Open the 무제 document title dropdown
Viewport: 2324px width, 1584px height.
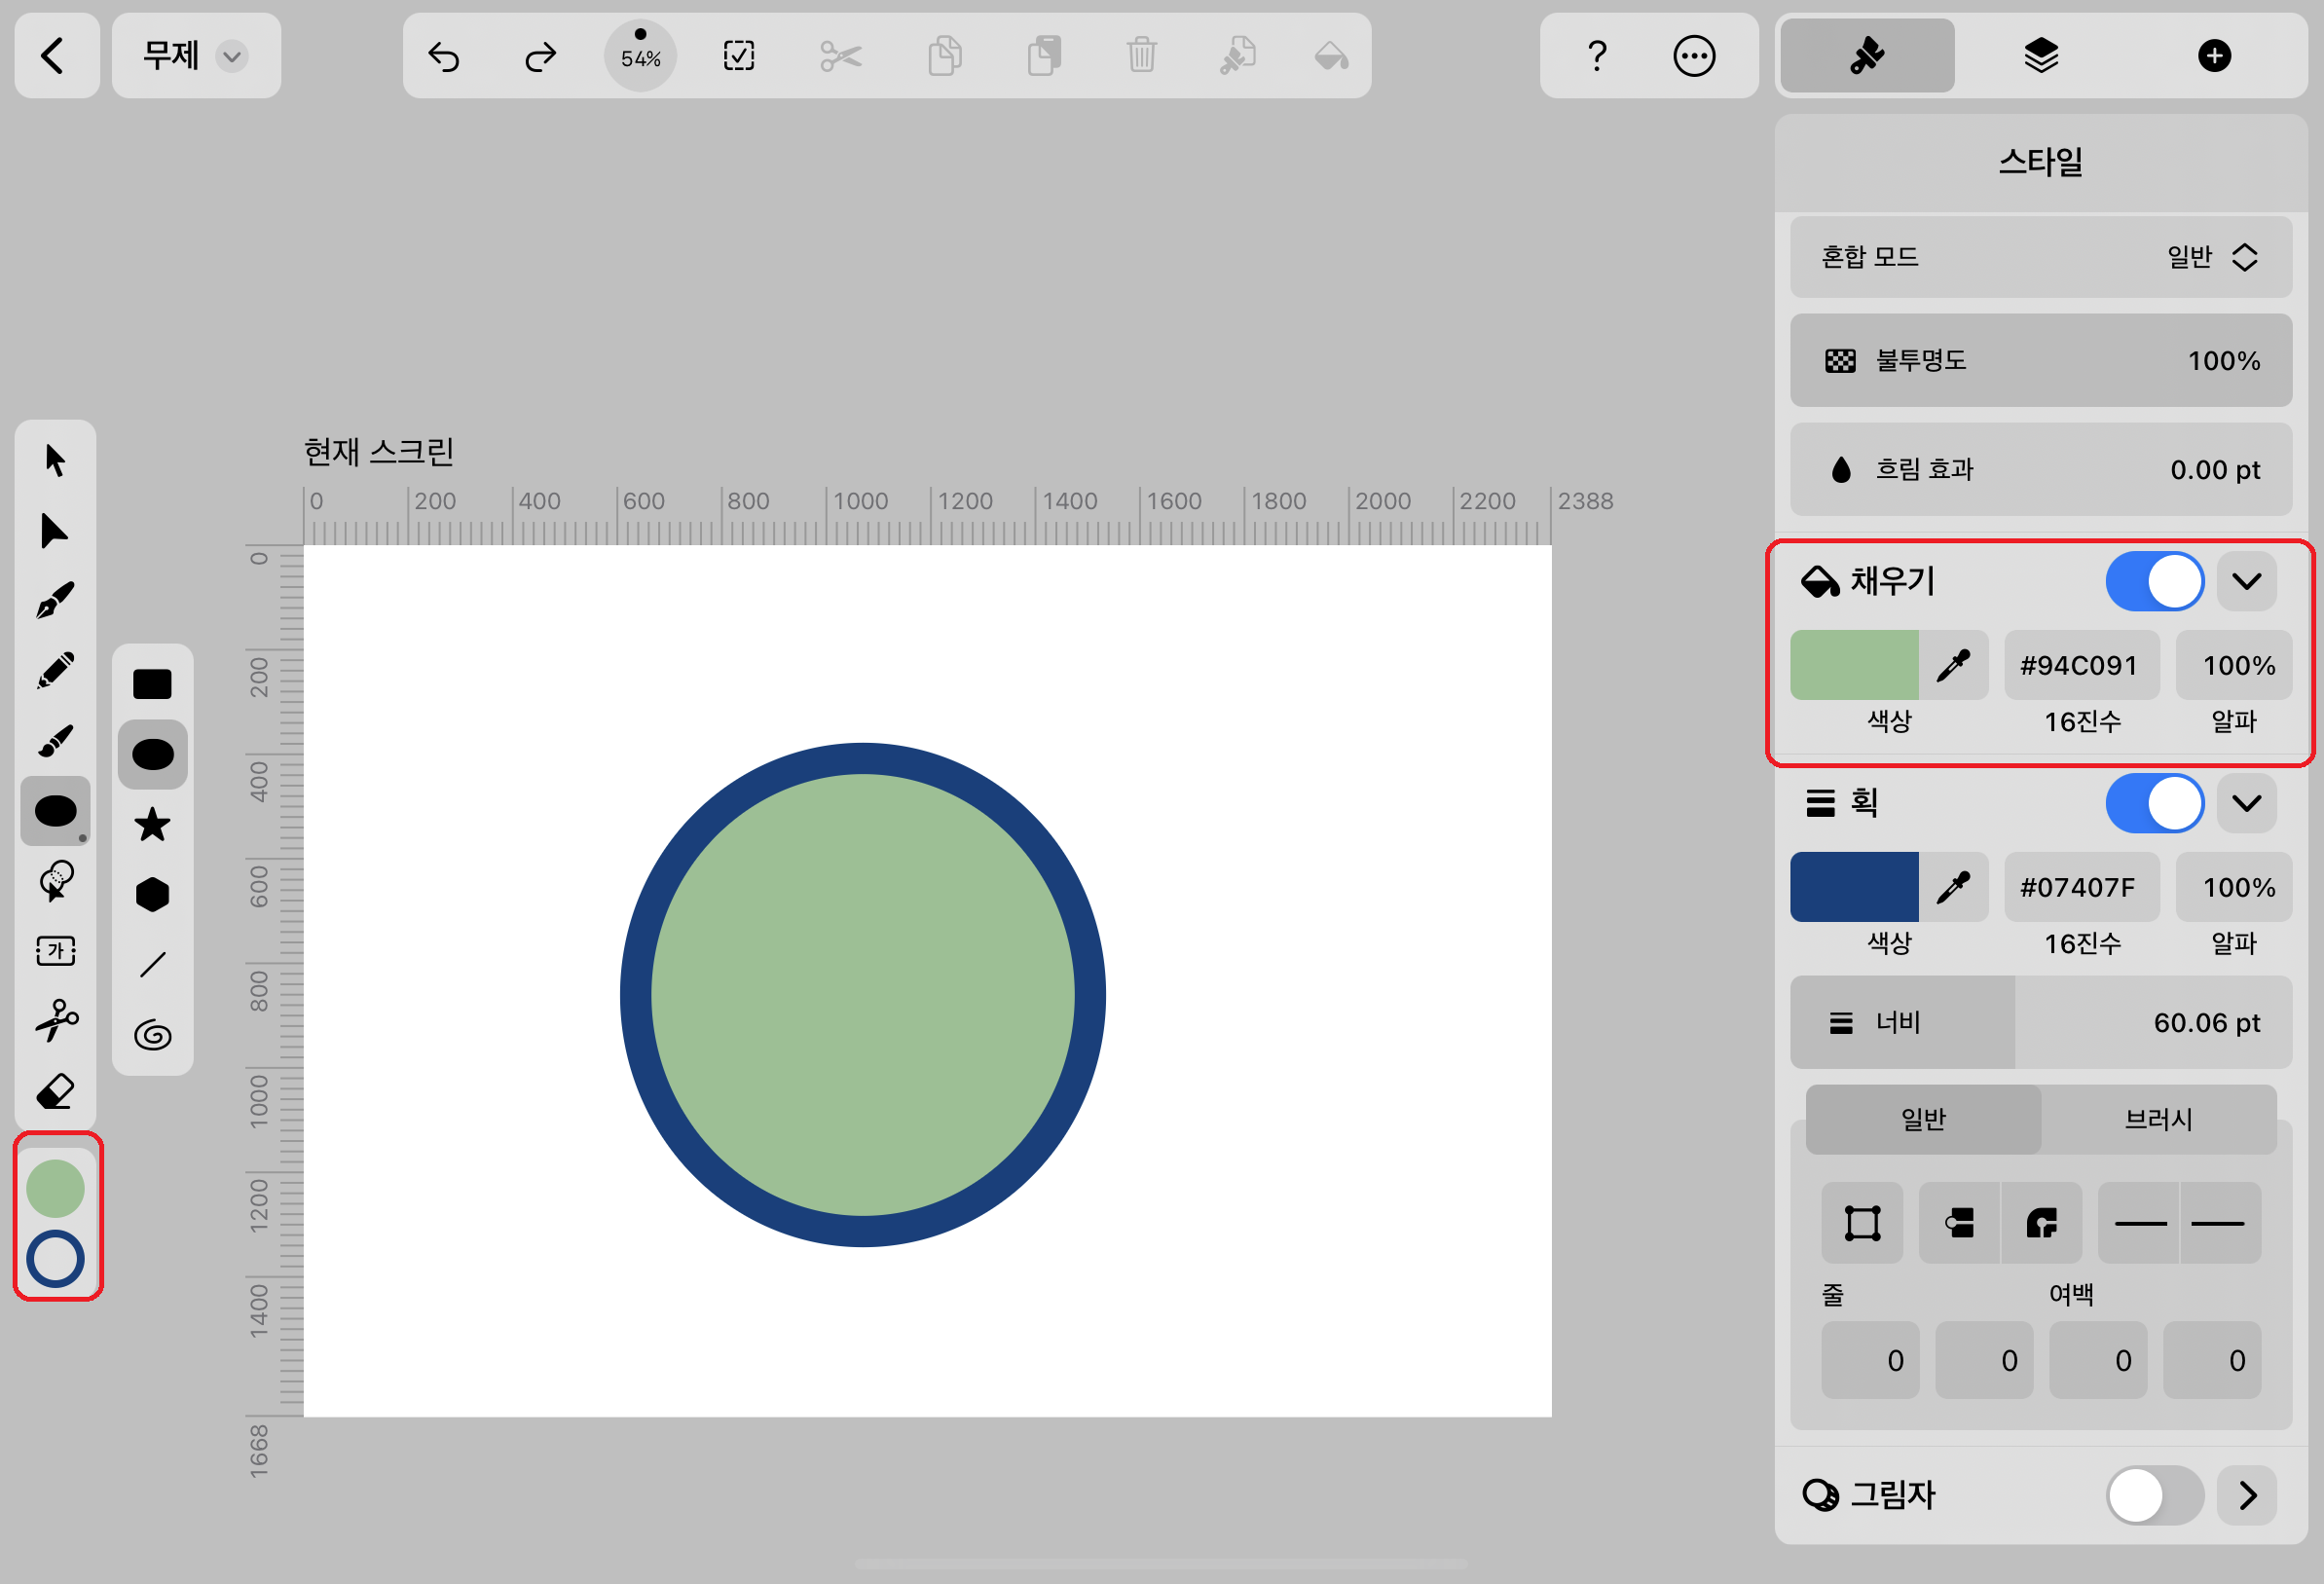click(195, 56)
